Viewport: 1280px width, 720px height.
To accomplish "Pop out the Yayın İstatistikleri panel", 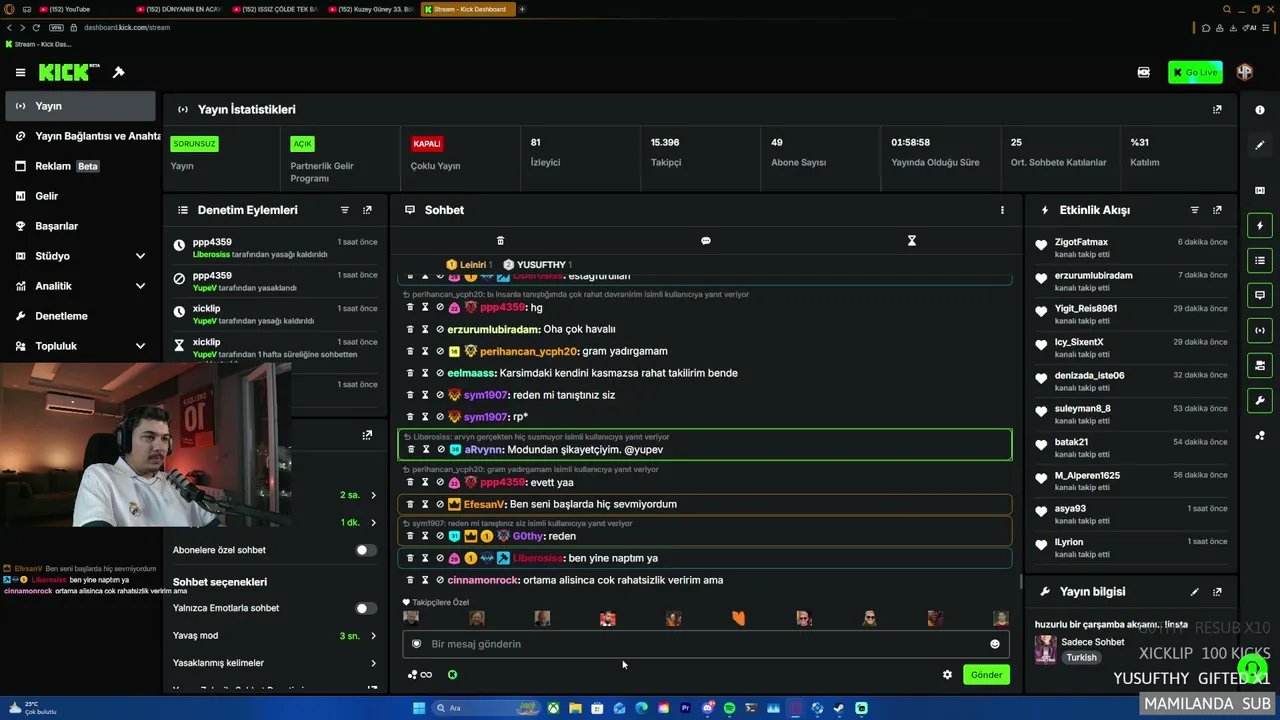I will [x=1217, y=109].
